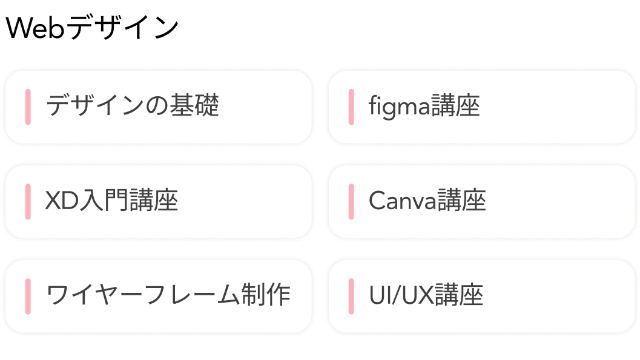Select the pink accent bar by XD入門講座

(x=28, y=202)
